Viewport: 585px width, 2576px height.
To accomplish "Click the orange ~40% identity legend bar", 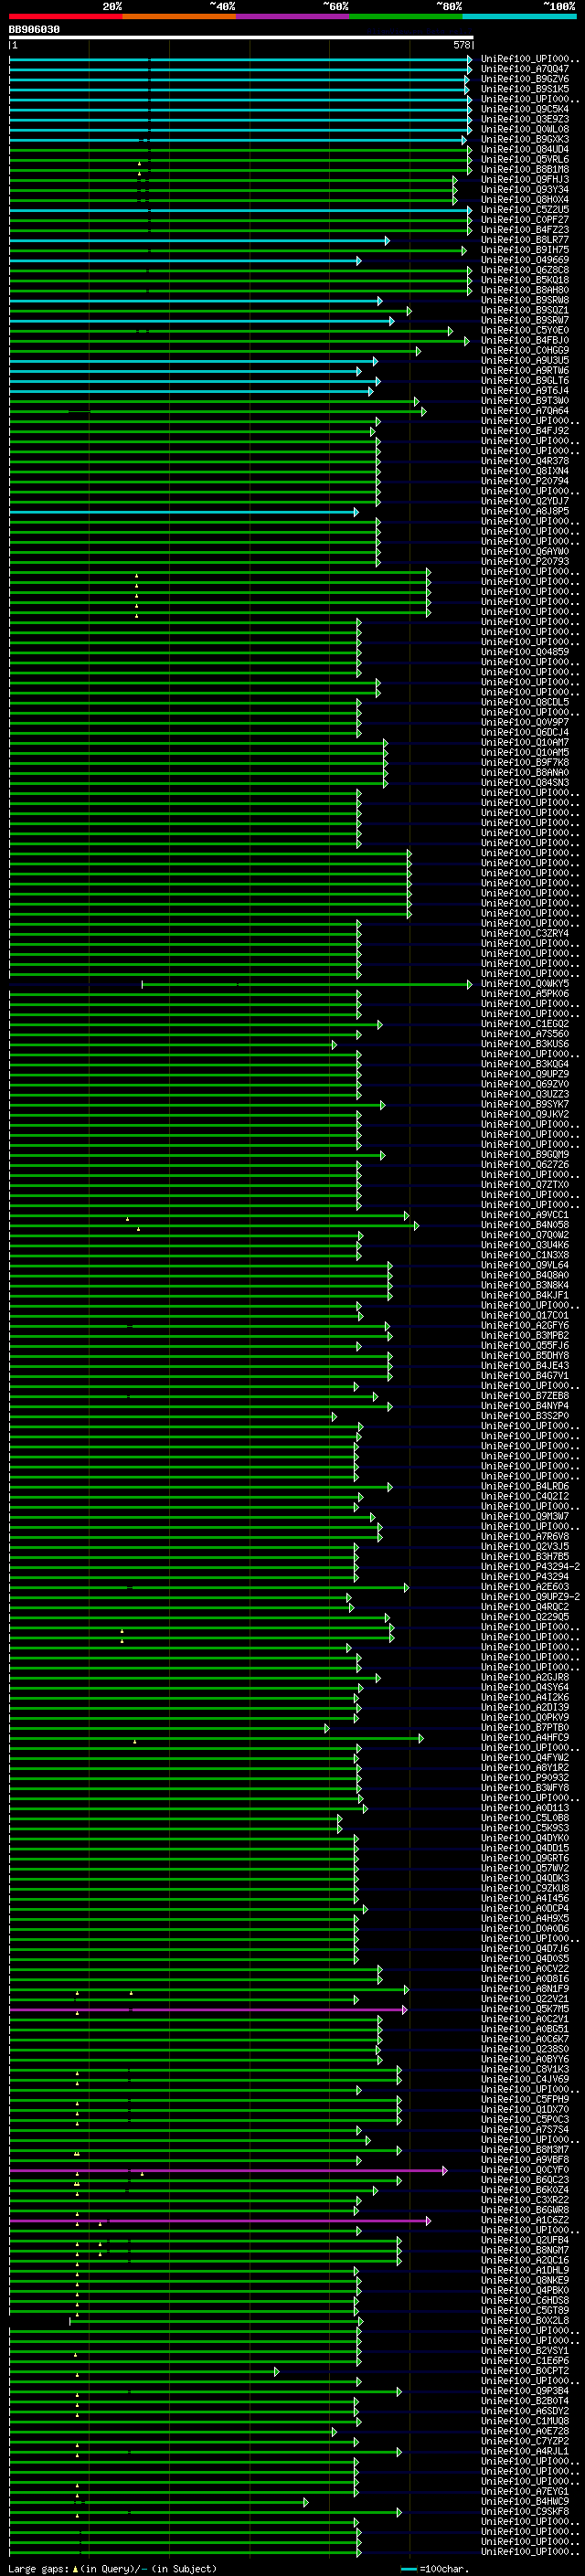I will click(x=179, y=16).
